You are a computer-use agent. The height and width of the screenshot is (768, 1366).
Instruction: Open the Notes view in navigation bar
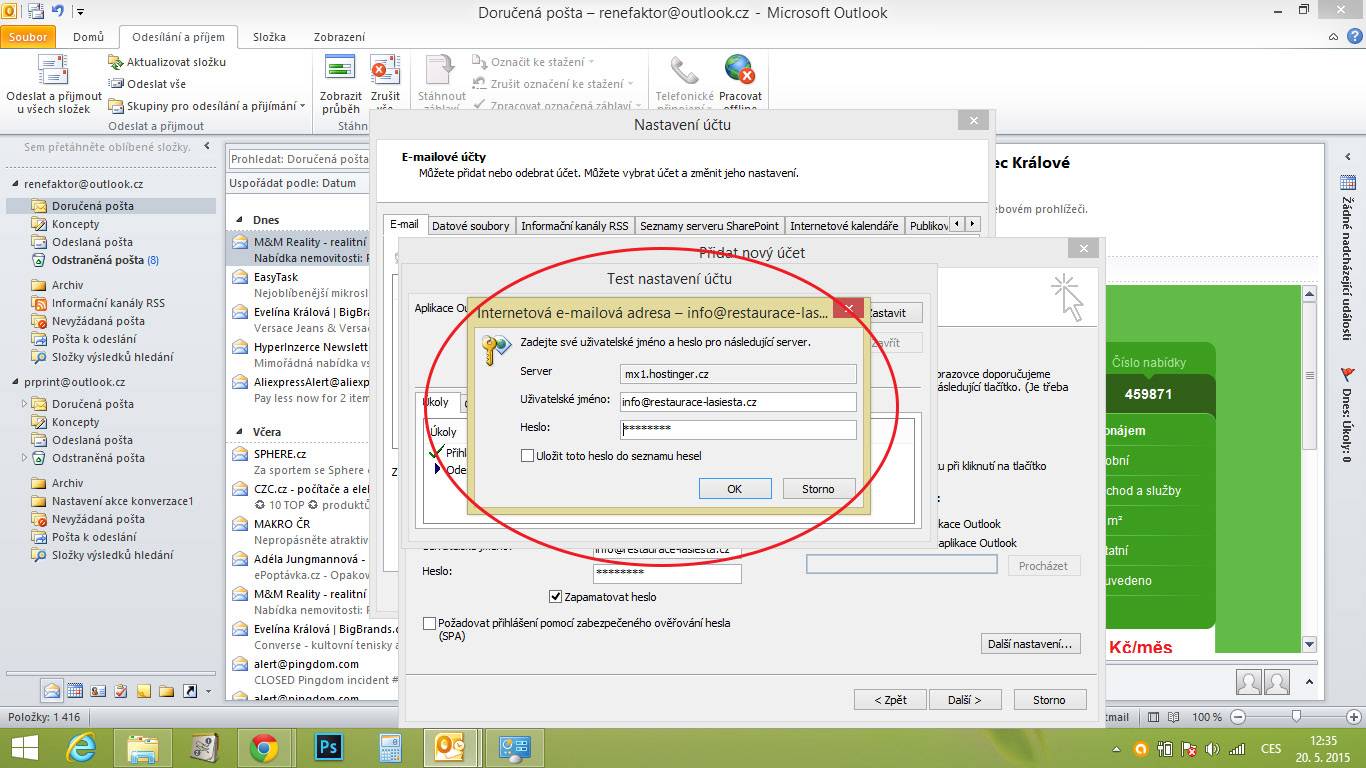[144, 690]
